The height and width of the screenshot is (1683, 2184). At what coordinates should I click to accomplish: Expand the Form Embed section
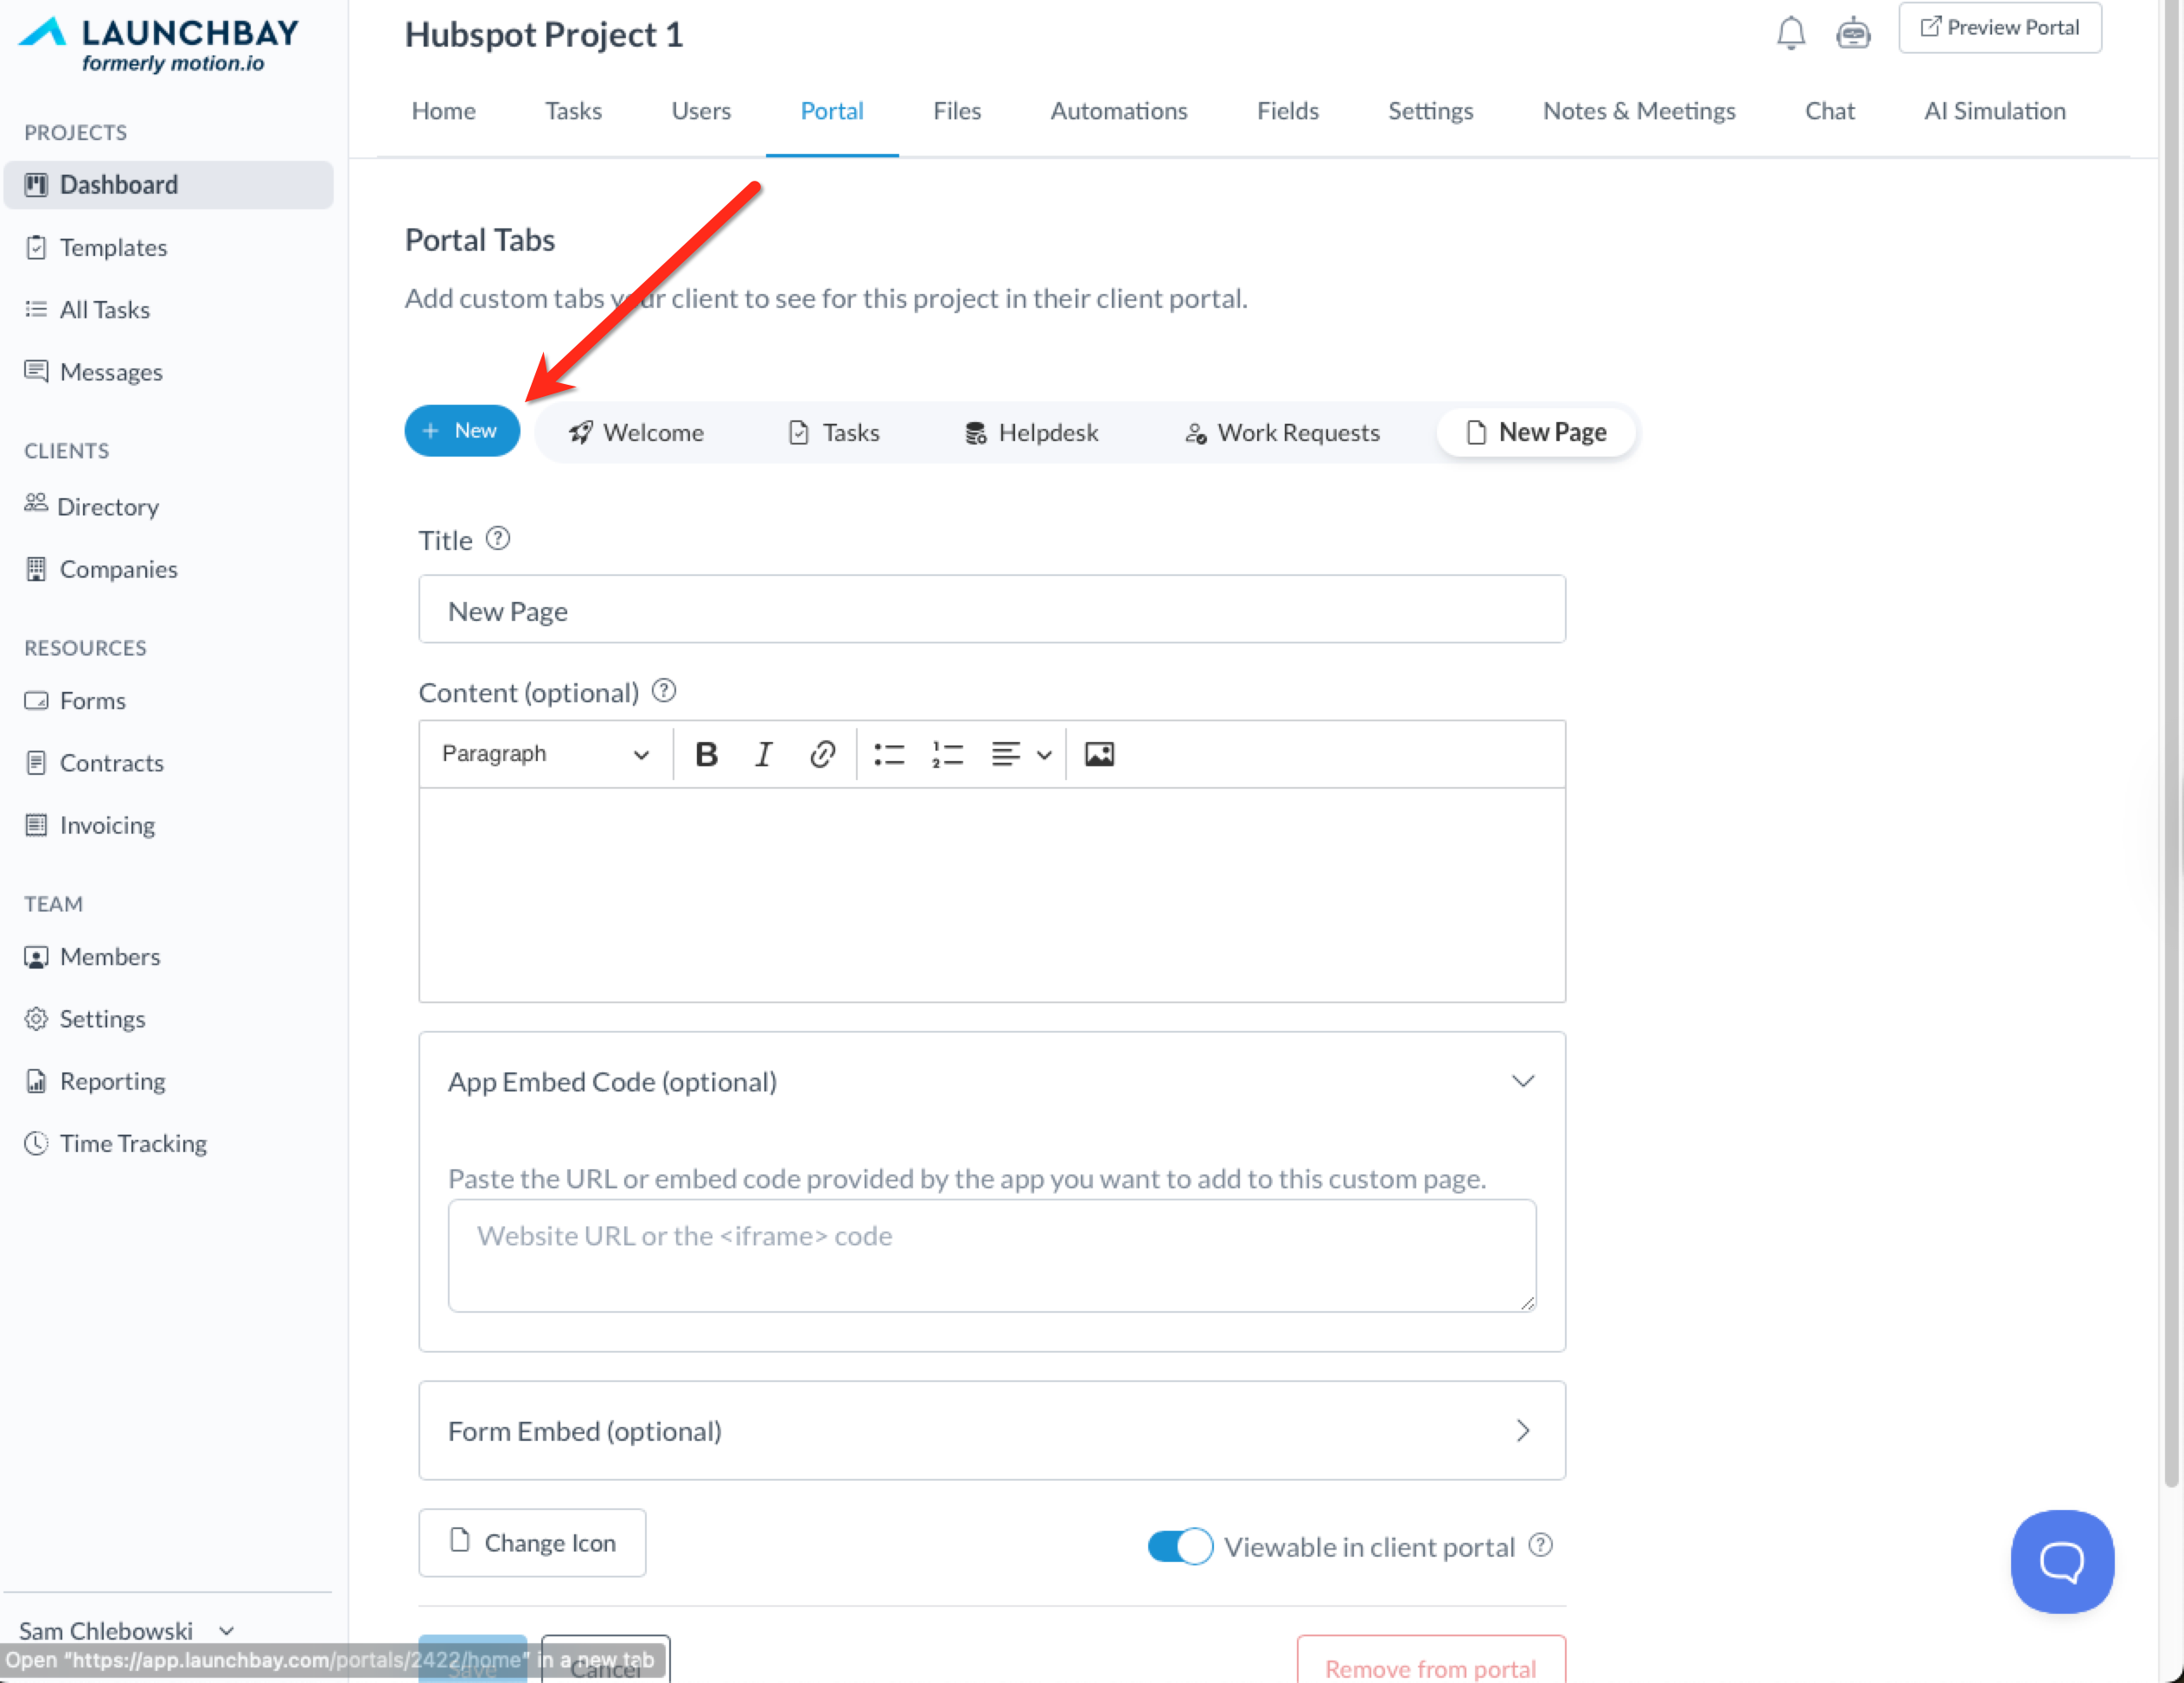click(x=1522, y=1430)
